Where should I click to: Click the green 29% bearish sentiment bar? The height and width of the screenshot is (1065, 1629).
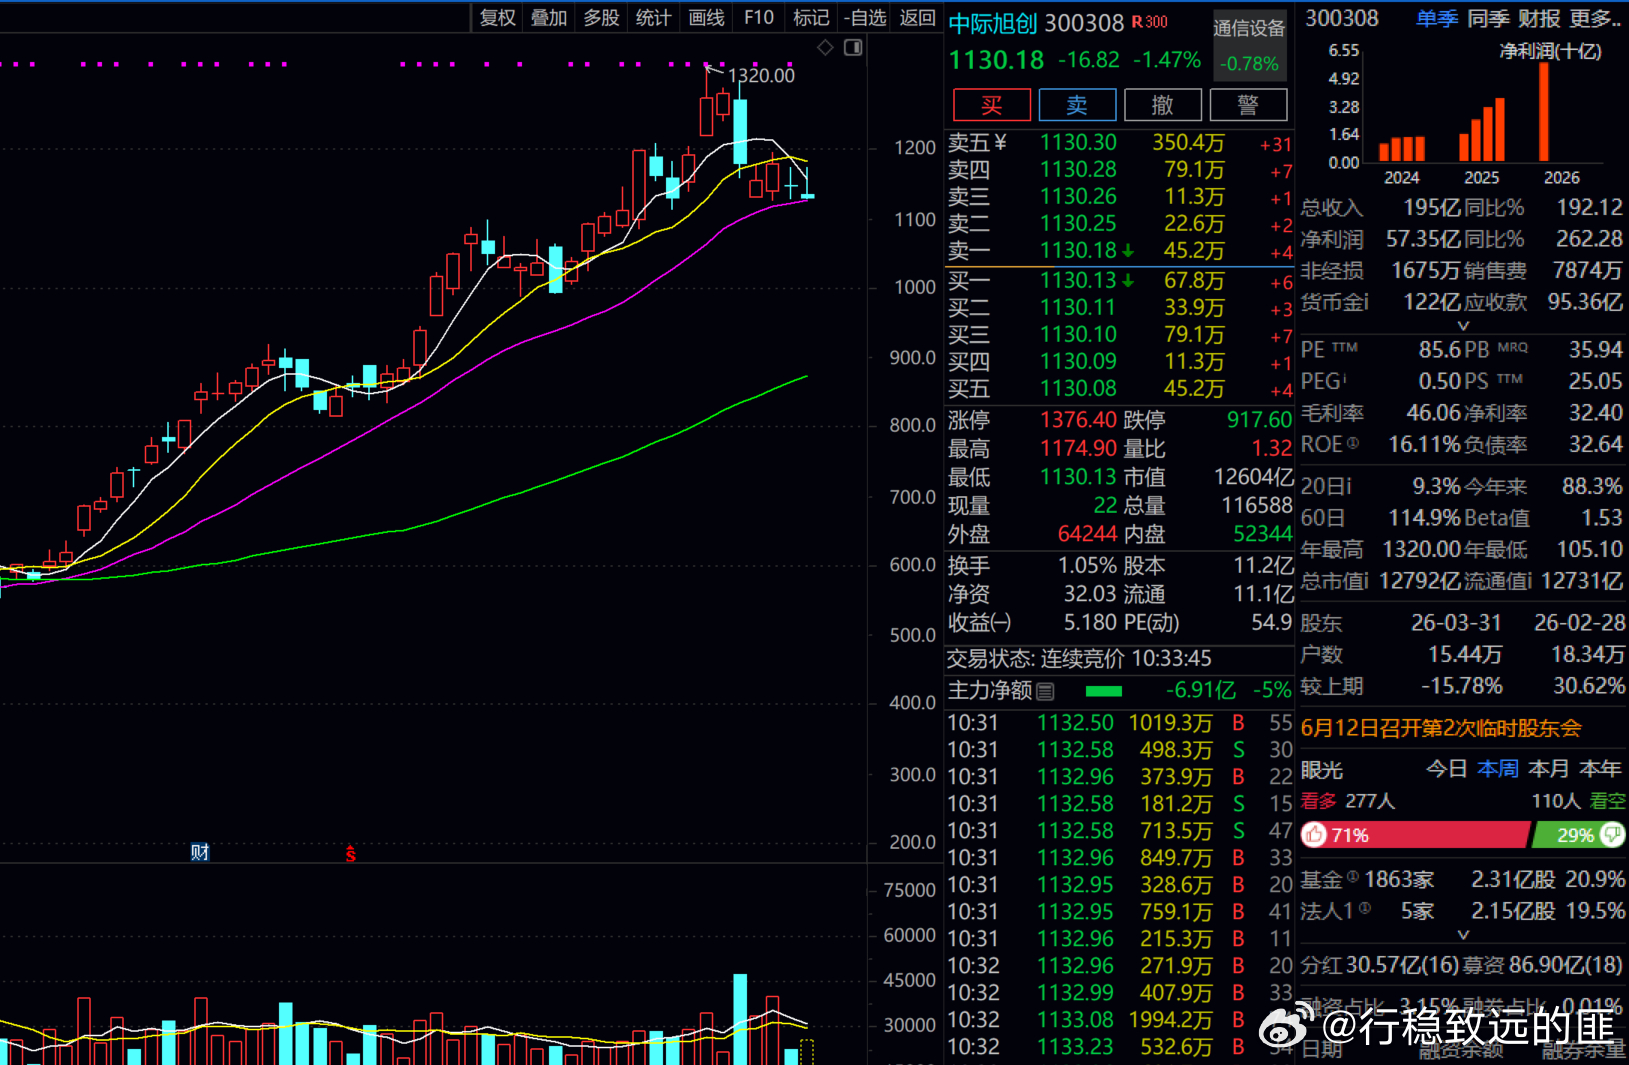(x=1577, y=835)
